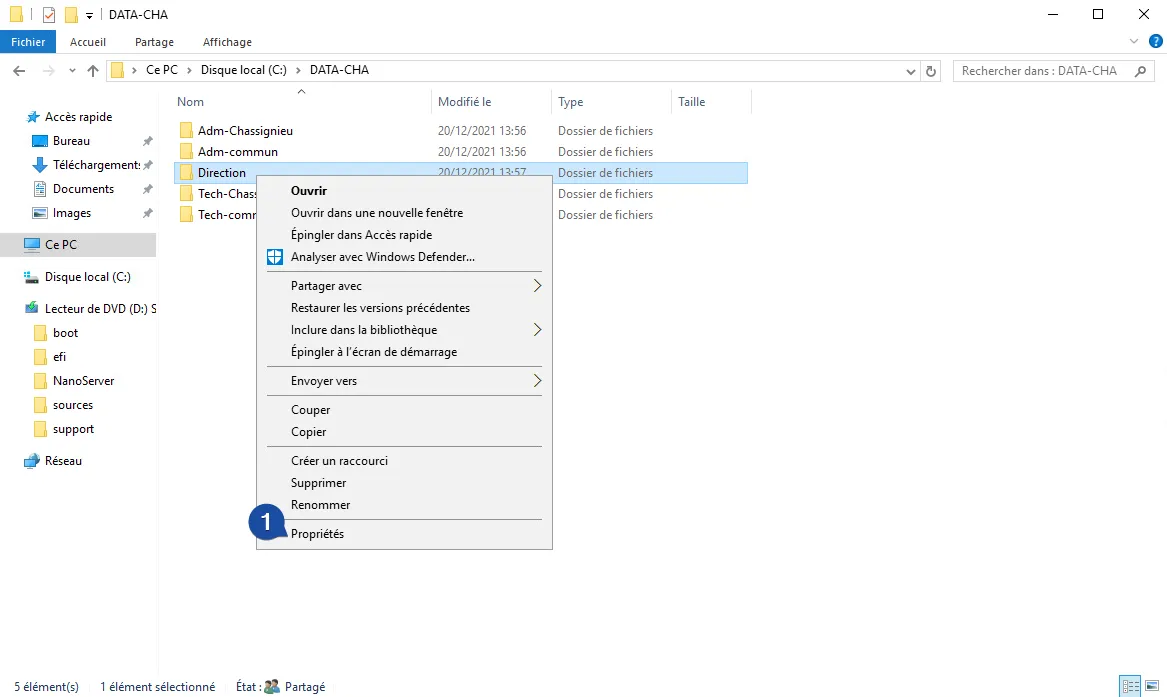
Task: Select Renommer from the context menu
Action: coord(320,505)
